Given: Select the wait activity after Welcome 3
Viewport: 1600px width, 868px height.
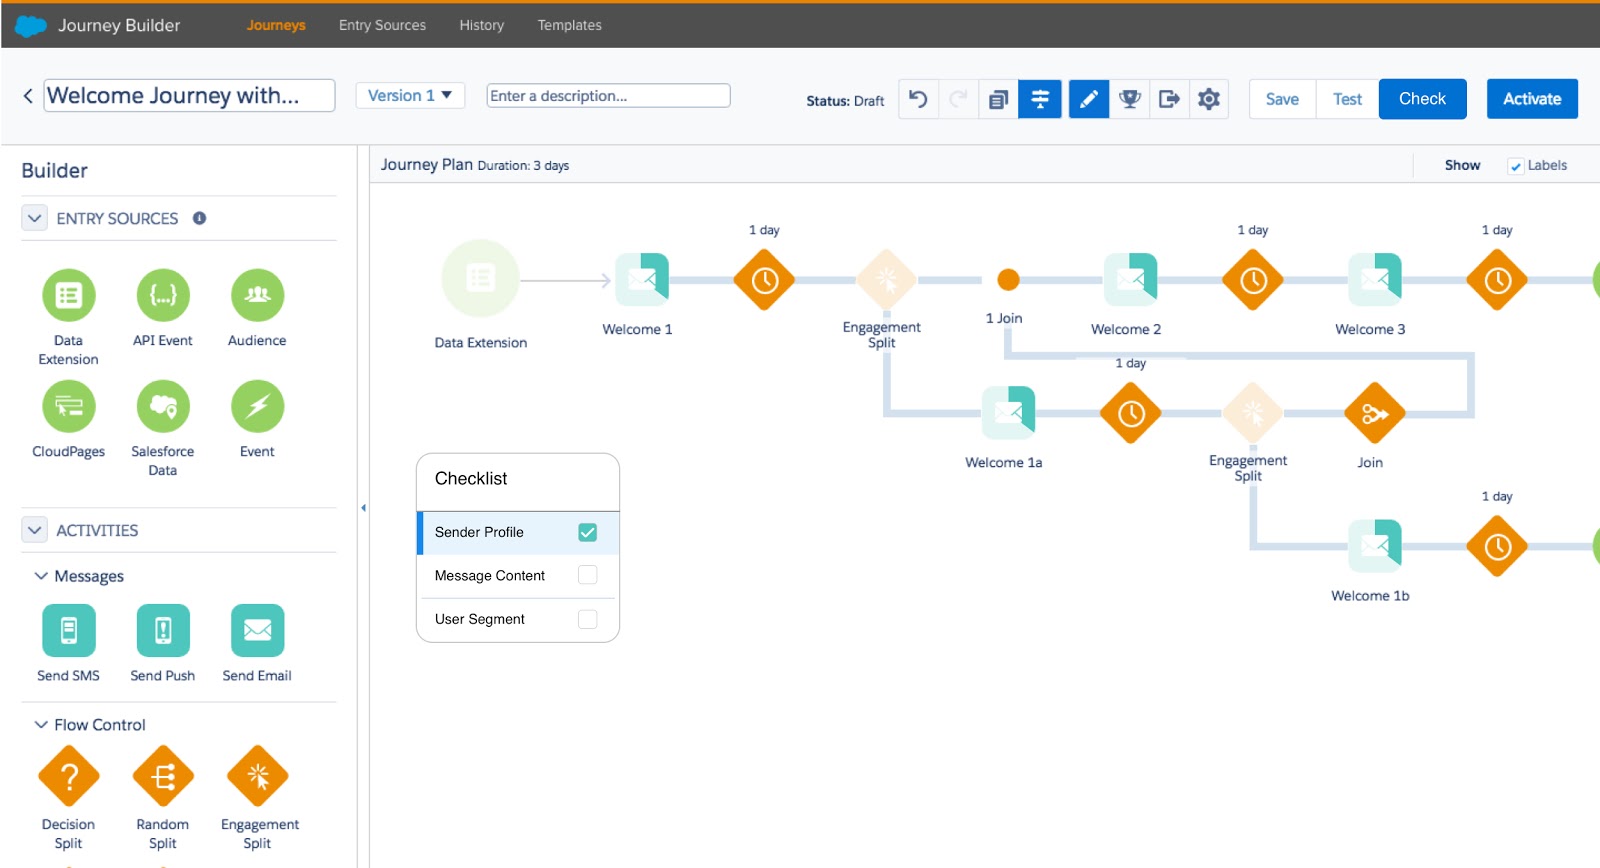Looking at the screenshot, I should 1497,280.
